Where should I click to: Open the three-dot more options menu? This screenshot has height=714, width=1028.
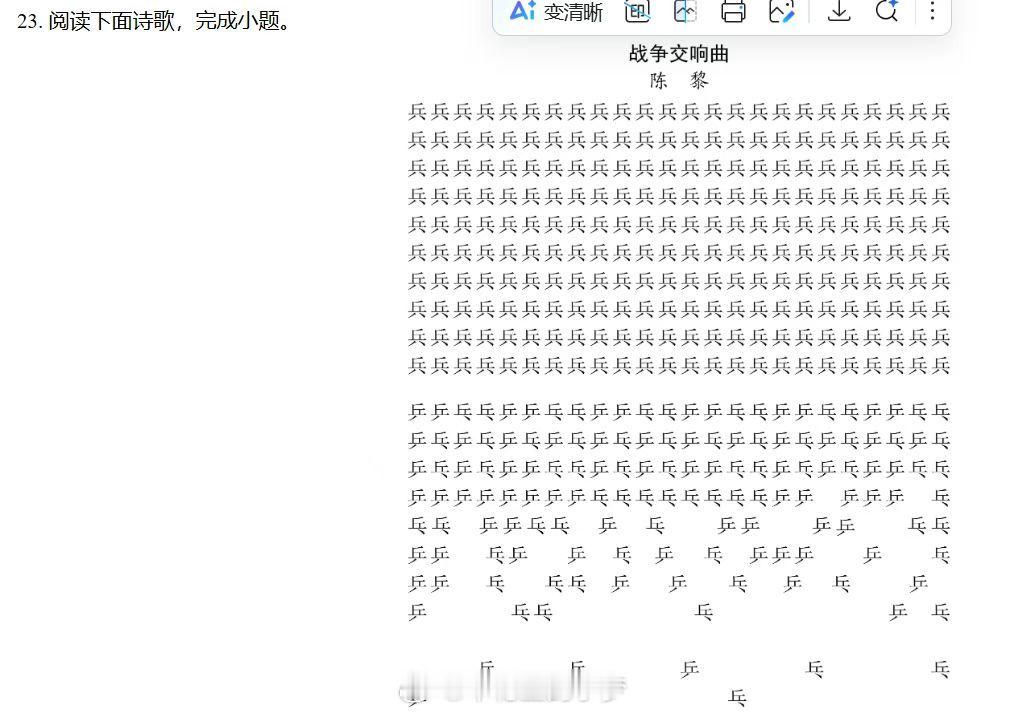pos(932,12)
